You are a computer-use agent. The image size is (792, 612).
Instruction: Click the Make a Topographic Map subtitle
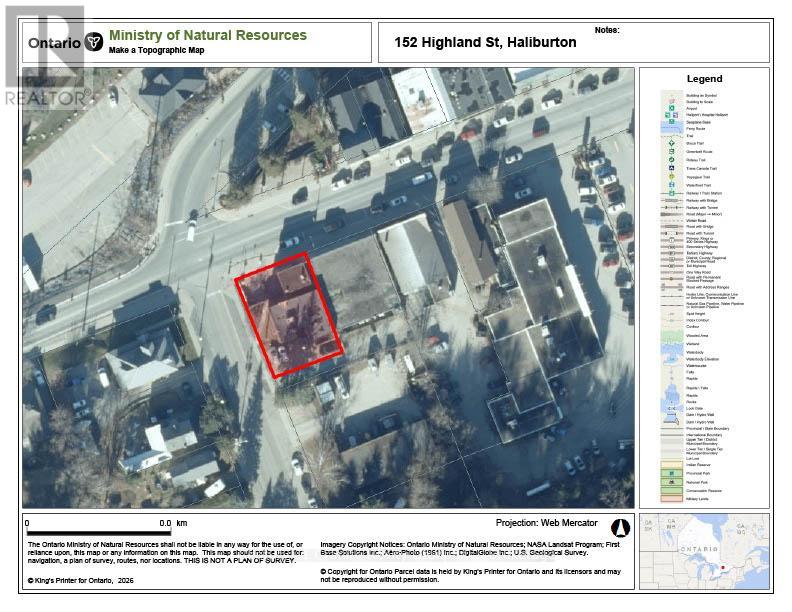(157, 51)
